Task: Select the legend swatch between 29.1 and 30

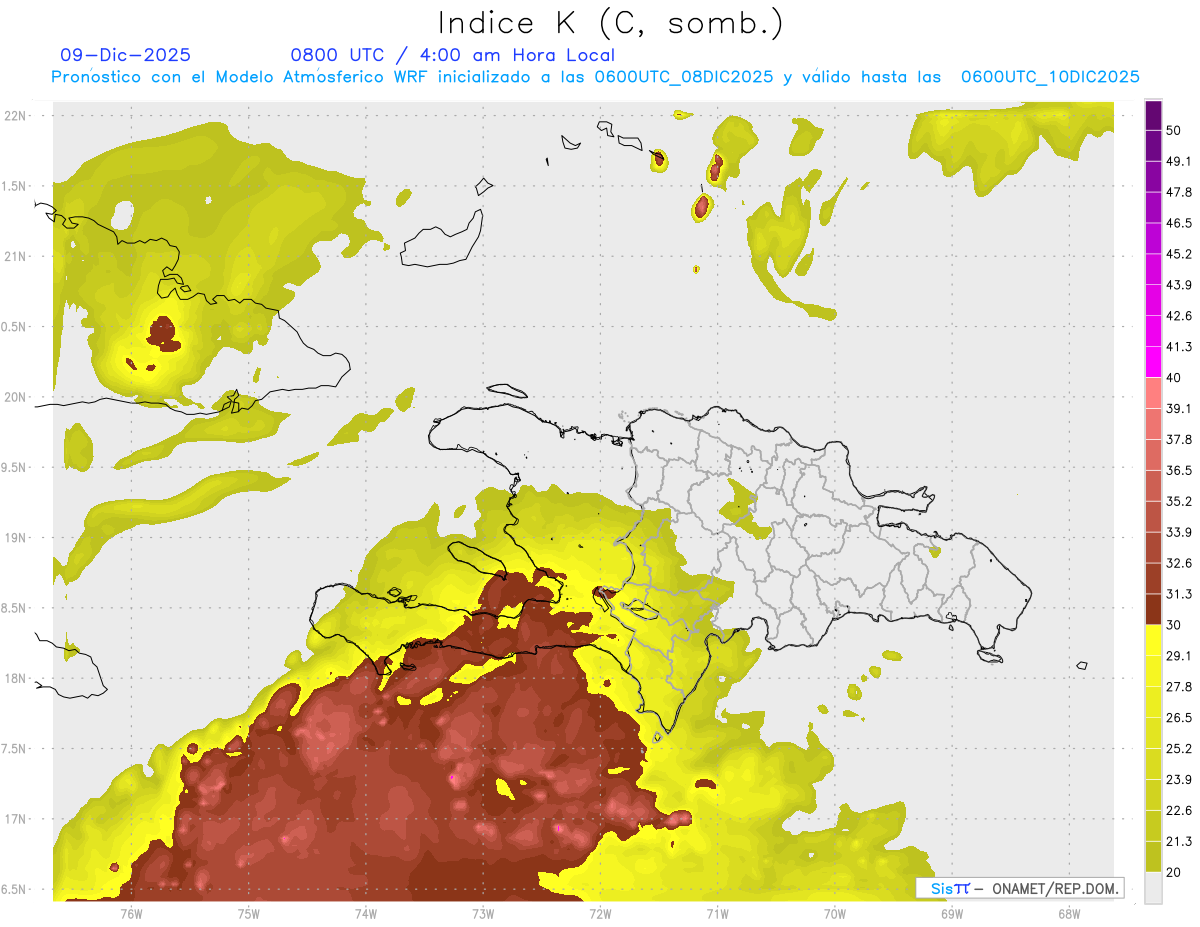Action: 1154,640
